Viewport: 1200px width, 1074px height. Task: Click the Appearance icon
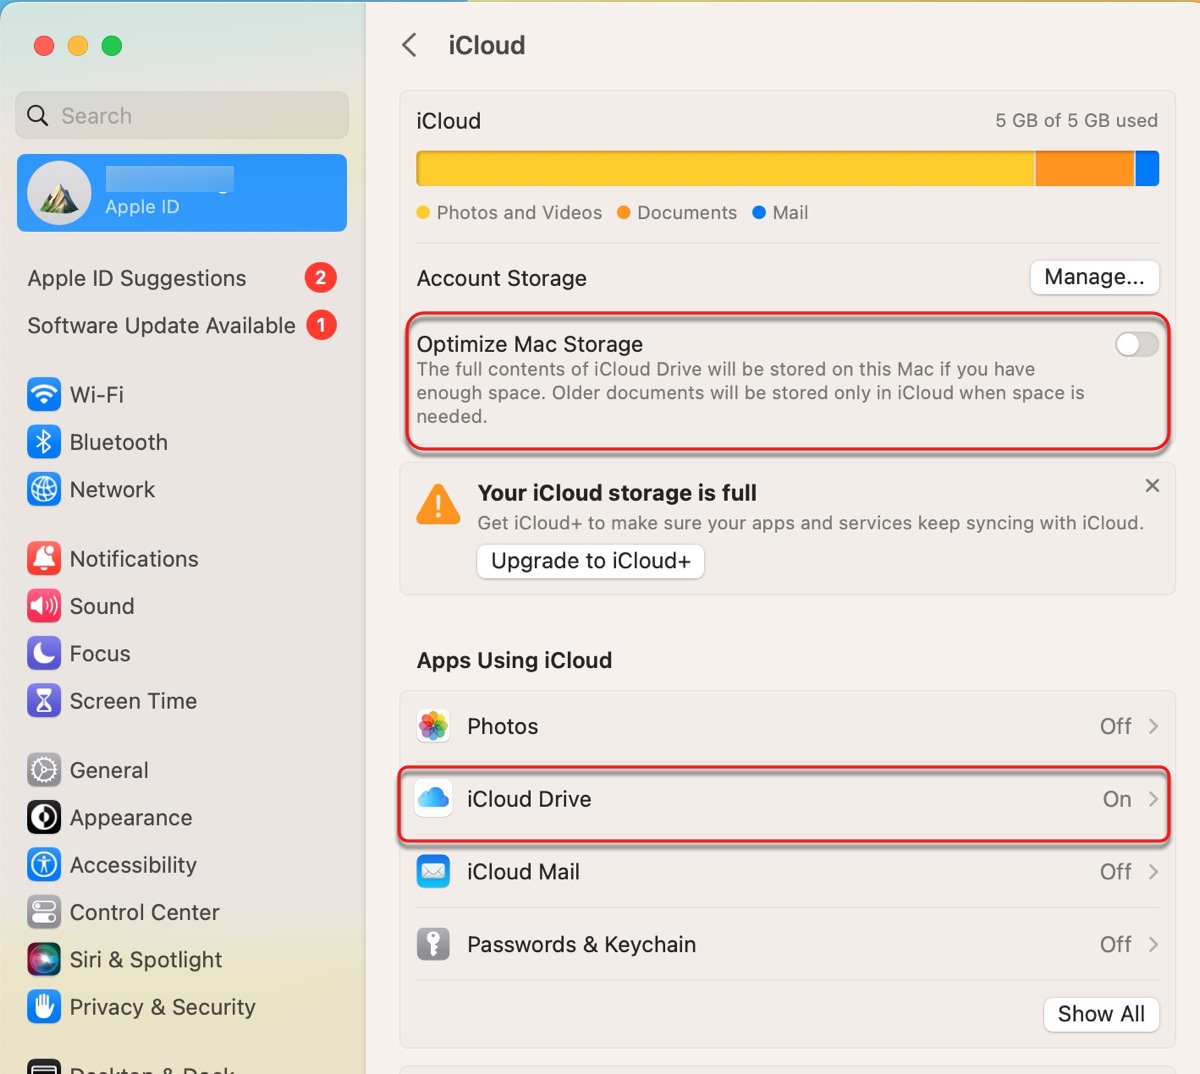coord(44,818)
